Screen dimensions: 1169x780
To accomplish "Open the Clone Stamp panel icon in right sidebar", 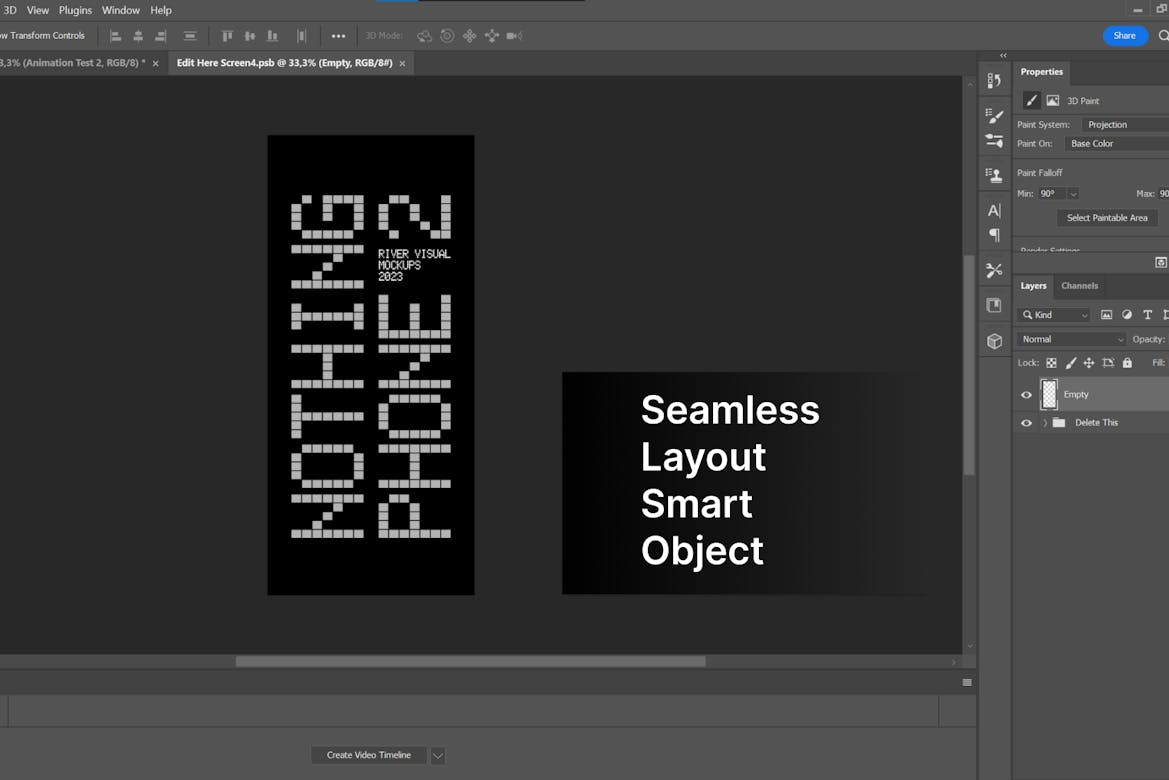I will coord(994,174).
